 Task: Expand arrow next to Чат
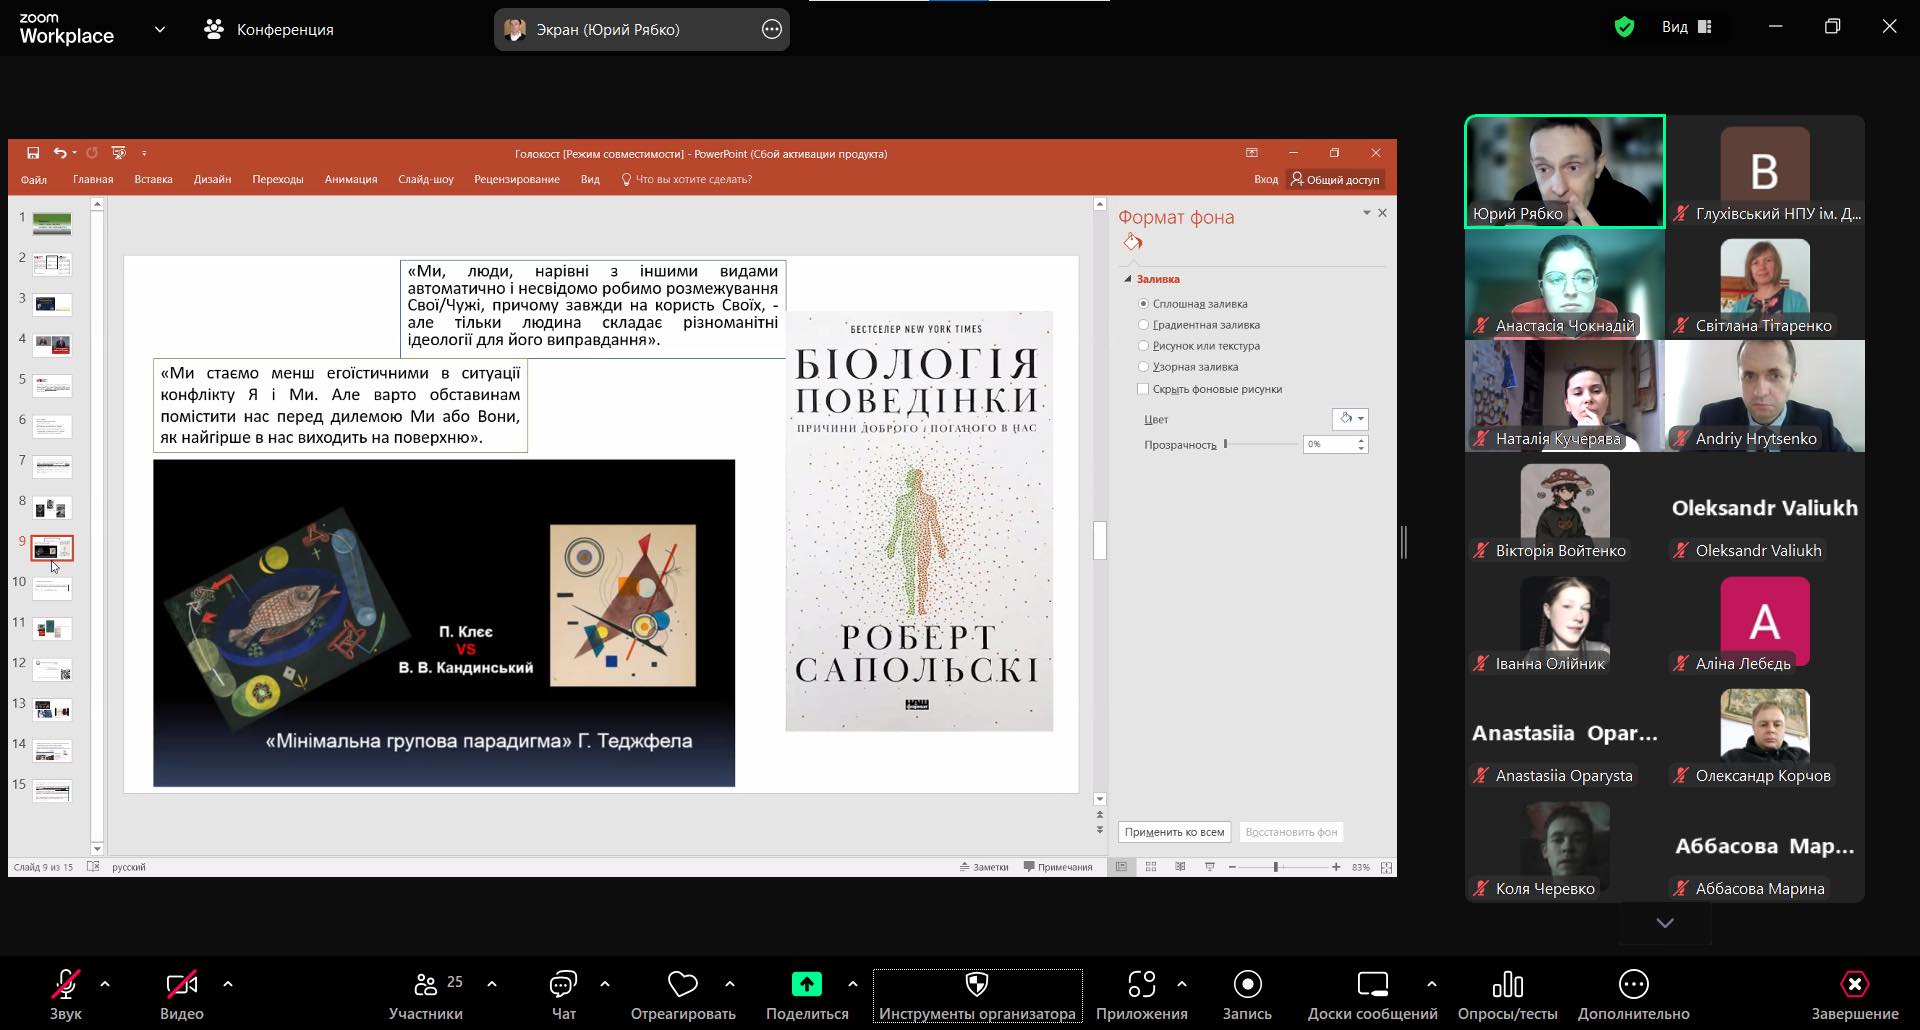(x=605, y=984)
